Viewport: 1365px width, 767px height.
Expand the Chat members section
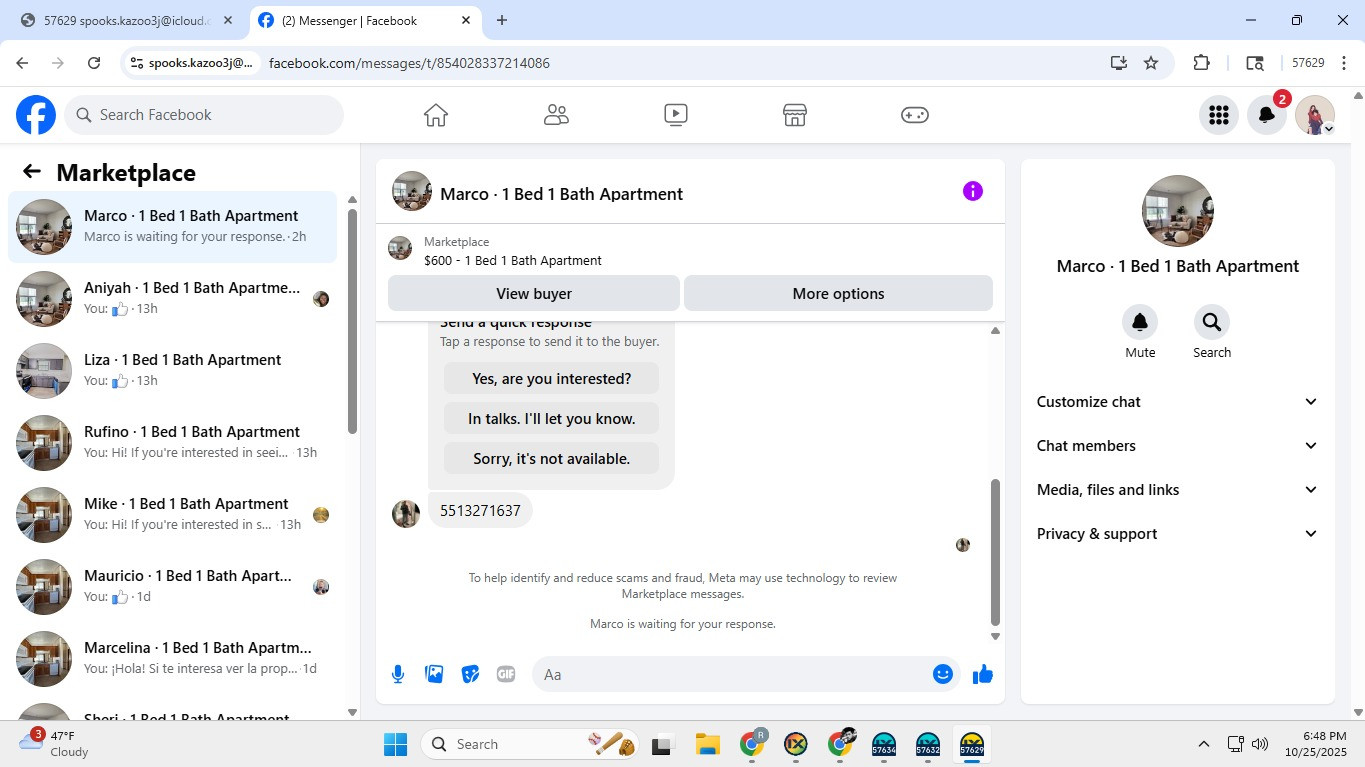tap(1178, 446)
